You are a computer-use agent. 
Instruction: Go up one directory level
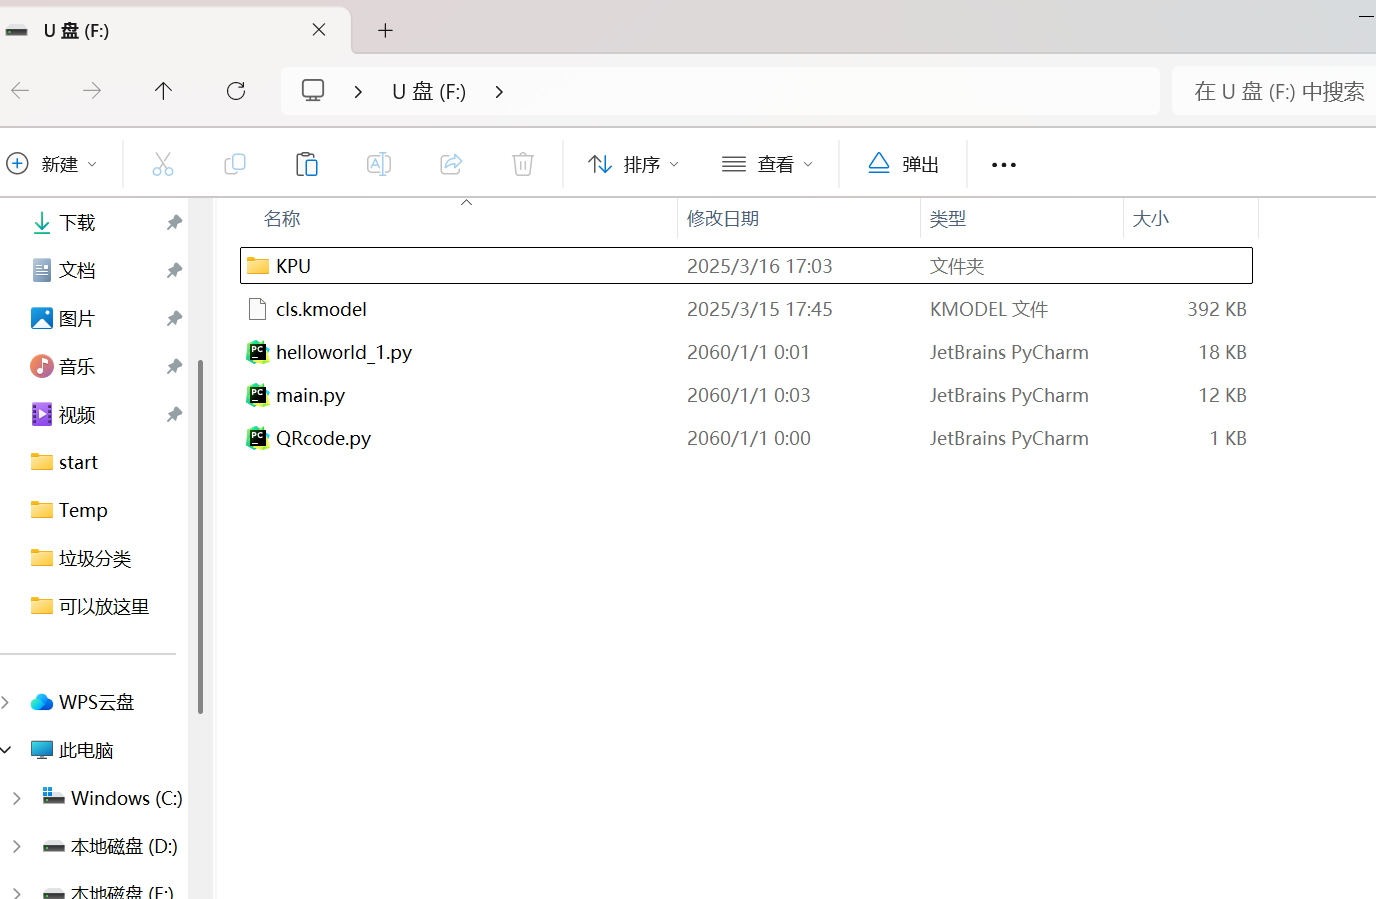(x=164, y=91)
